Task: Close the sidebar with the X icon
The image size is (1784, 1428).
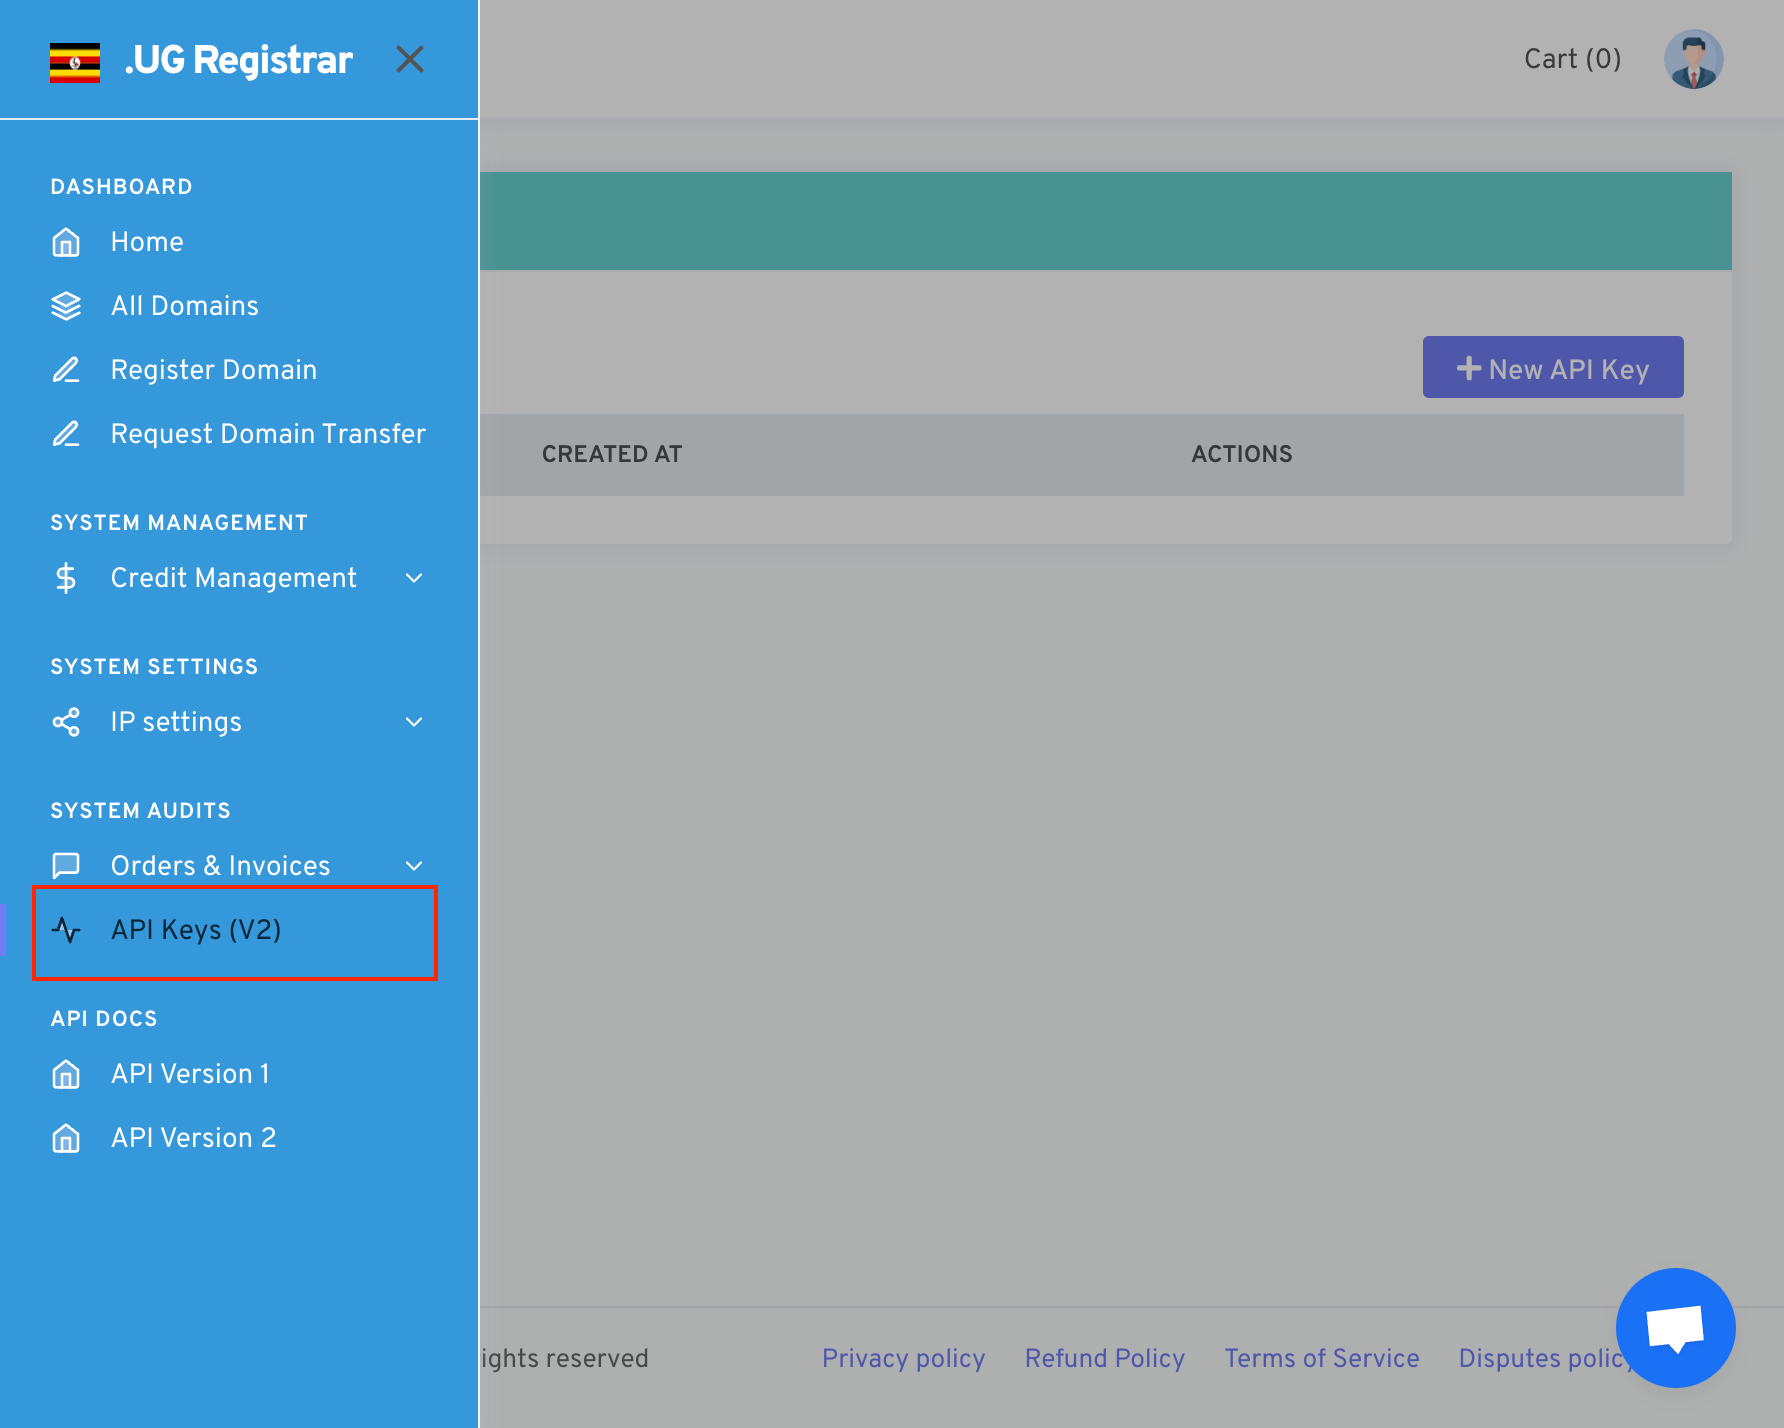Action: click(410, 59)
